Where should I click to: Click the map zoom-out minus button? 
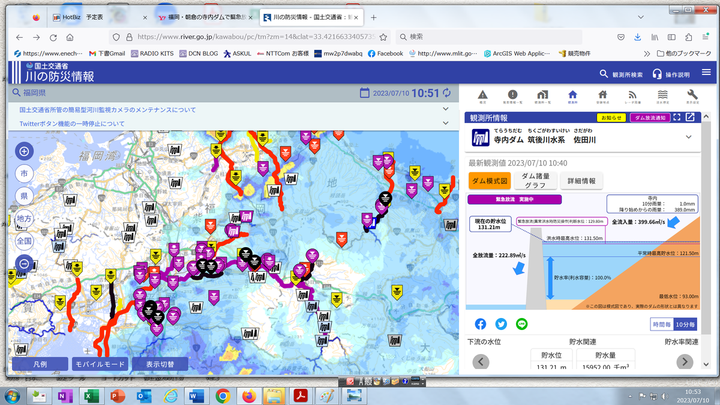[x=24, y=264]
